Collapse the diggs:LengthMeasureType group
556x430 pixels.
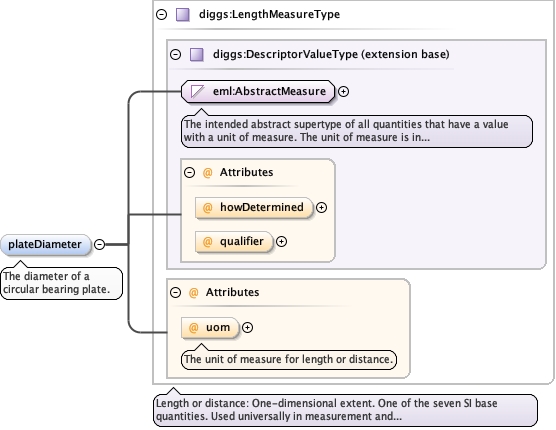pyautogui.click(x=162, y=15)
